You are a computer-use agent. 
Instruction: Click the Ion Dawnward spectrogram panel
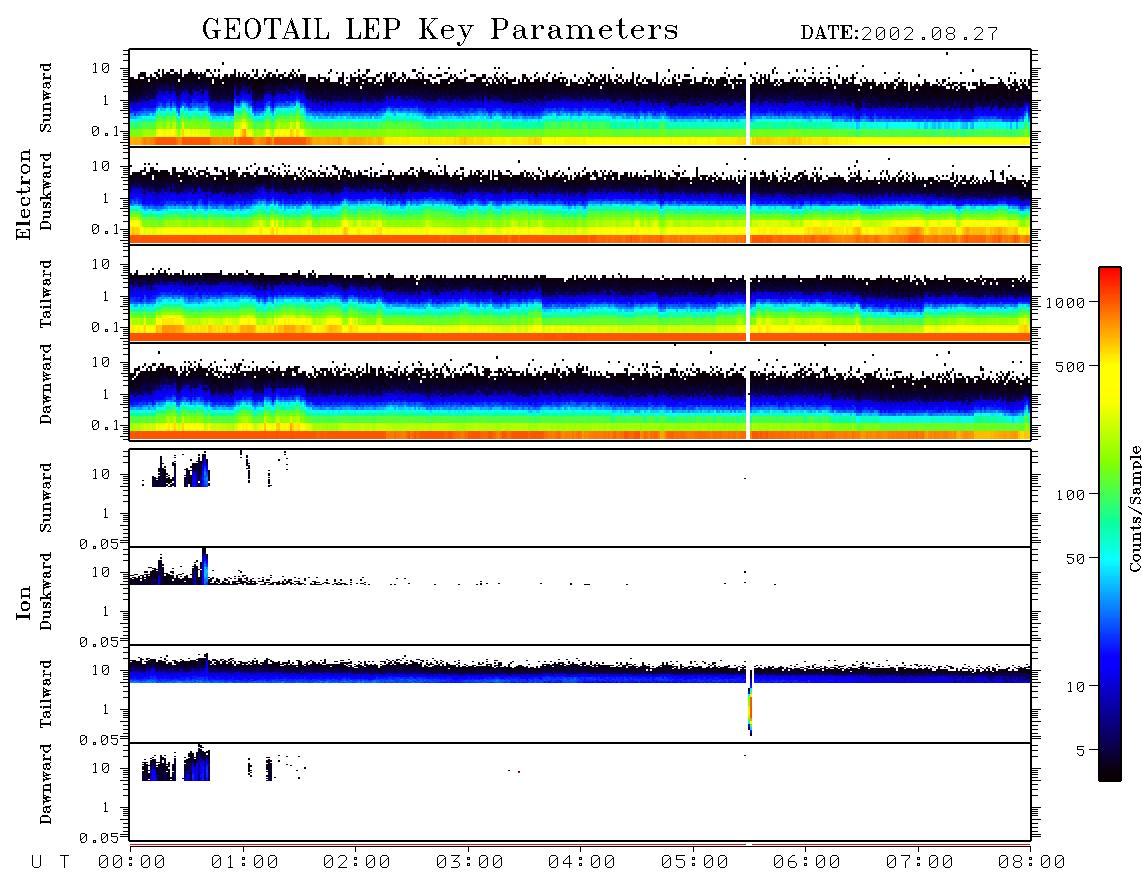pos(580,792)
